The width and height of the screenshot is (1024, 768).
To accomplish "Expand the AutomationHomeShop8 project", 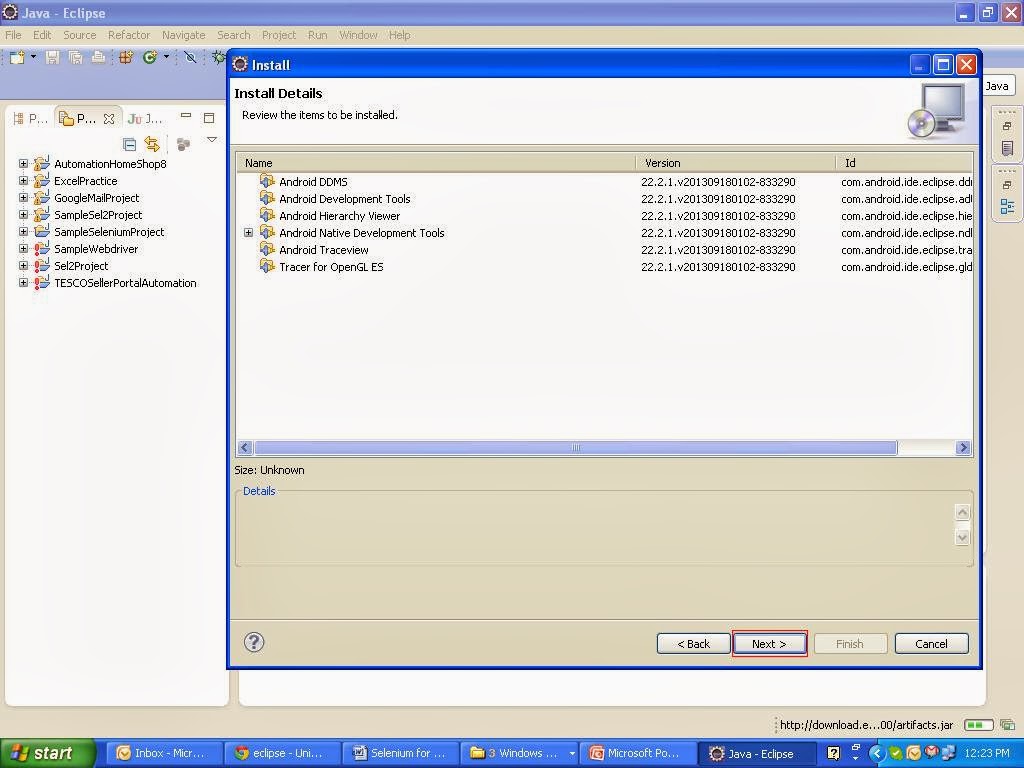I will [x=24, y=163].
